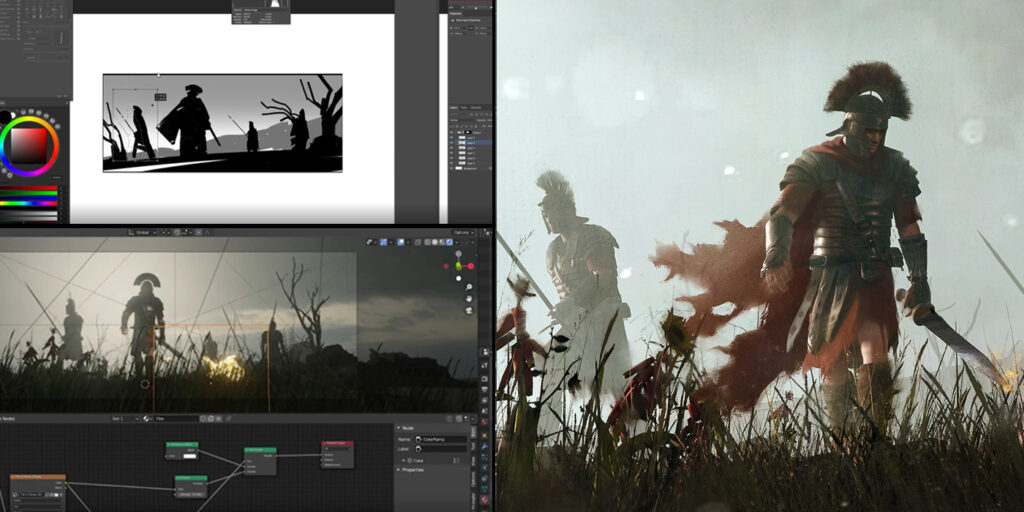Open the Blender viewport gizmo visibility toggle
This screenshot has height=512, width=1024.
coord(384,242)
